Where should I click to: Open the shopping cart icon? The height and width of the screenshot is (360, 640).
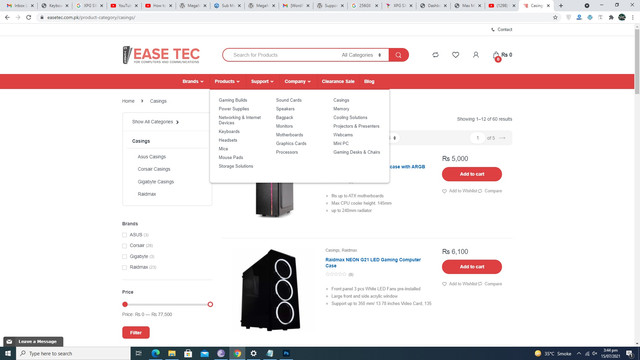(496, 56)
